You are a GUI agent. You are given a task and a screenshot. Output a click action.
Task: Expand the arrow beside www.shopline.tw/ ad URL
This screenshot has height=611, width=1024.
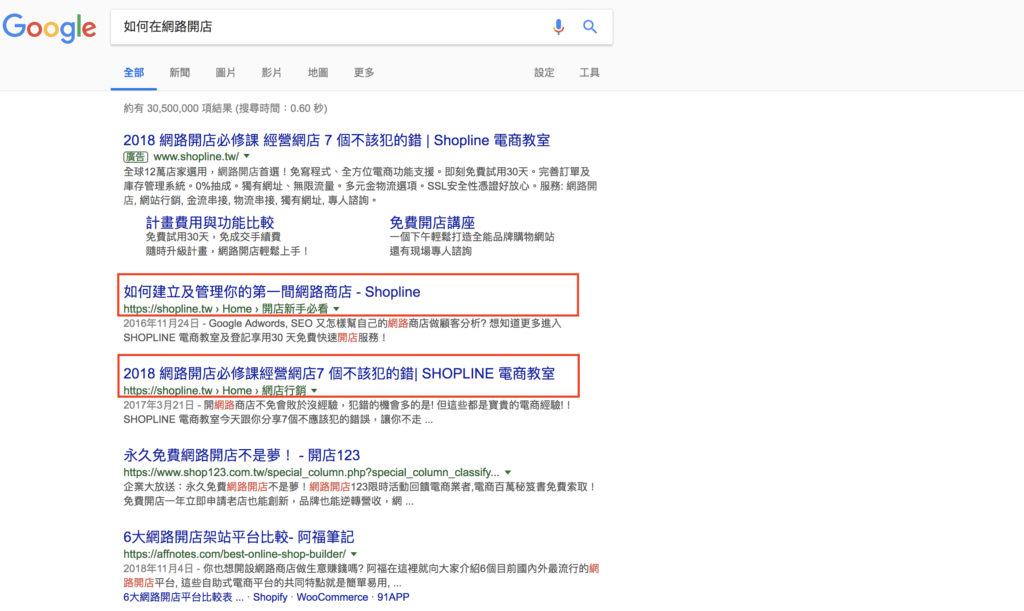coord(246,157)
